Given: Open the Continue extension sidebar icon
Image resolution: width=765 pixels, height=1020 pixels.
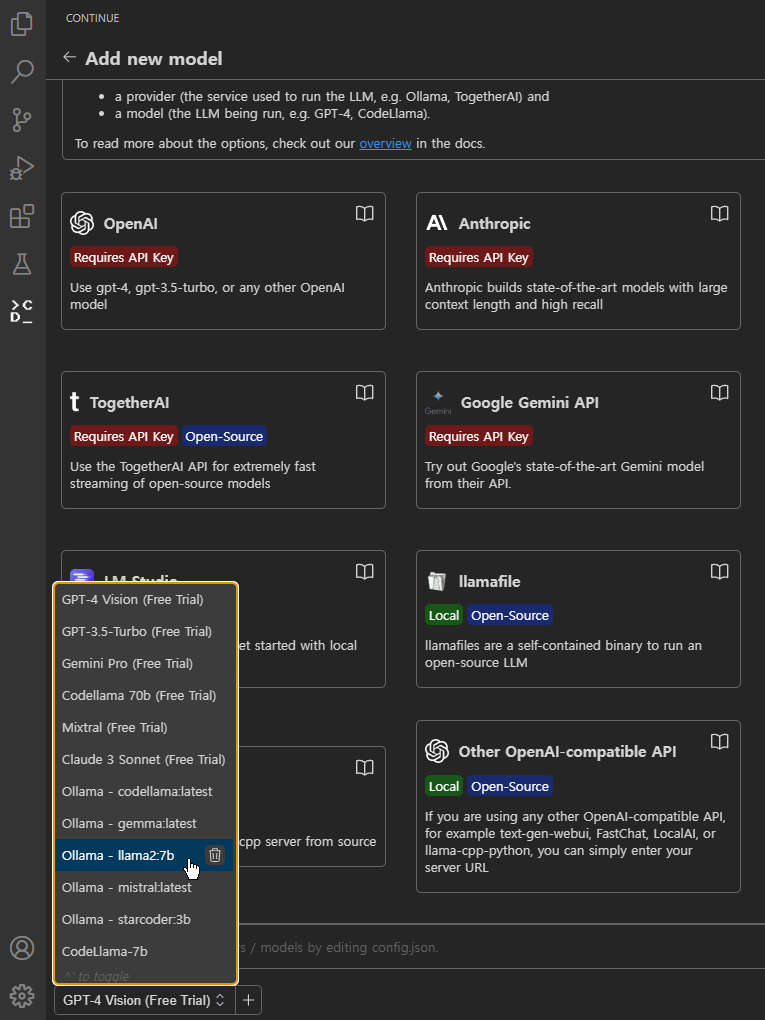Looking at the screenshot, I should tap(22, 312).
